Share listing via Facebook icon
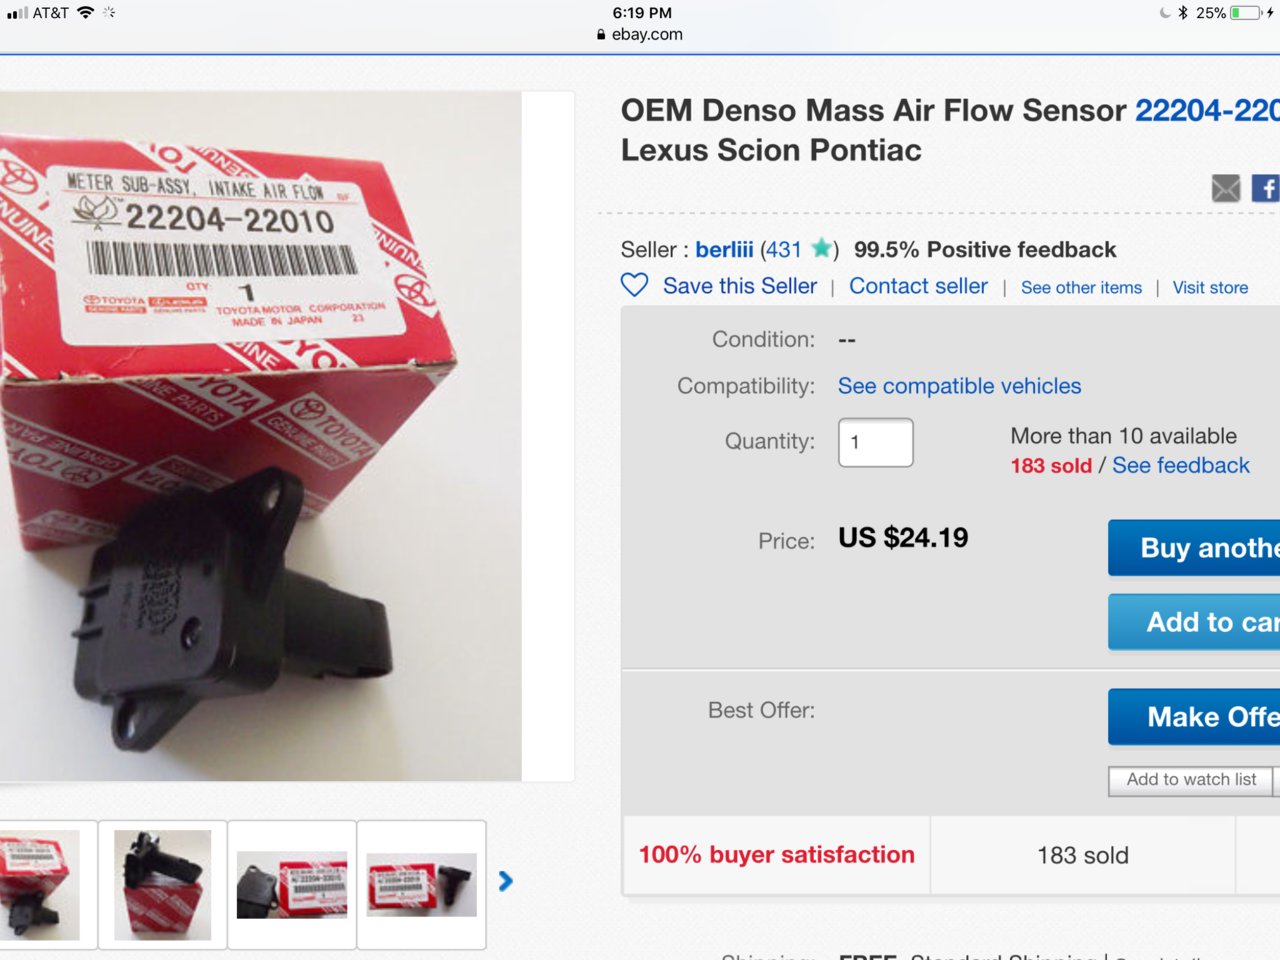1280x960 pixels. (1266, 188)
